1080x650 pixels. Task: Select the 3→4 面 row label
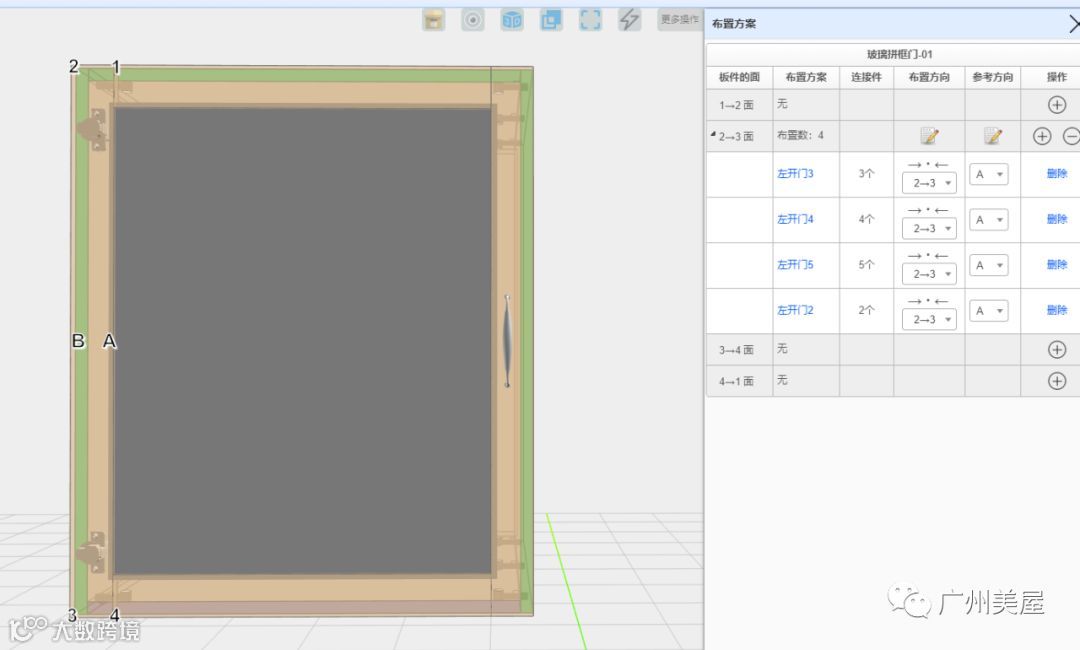point(736,350)
